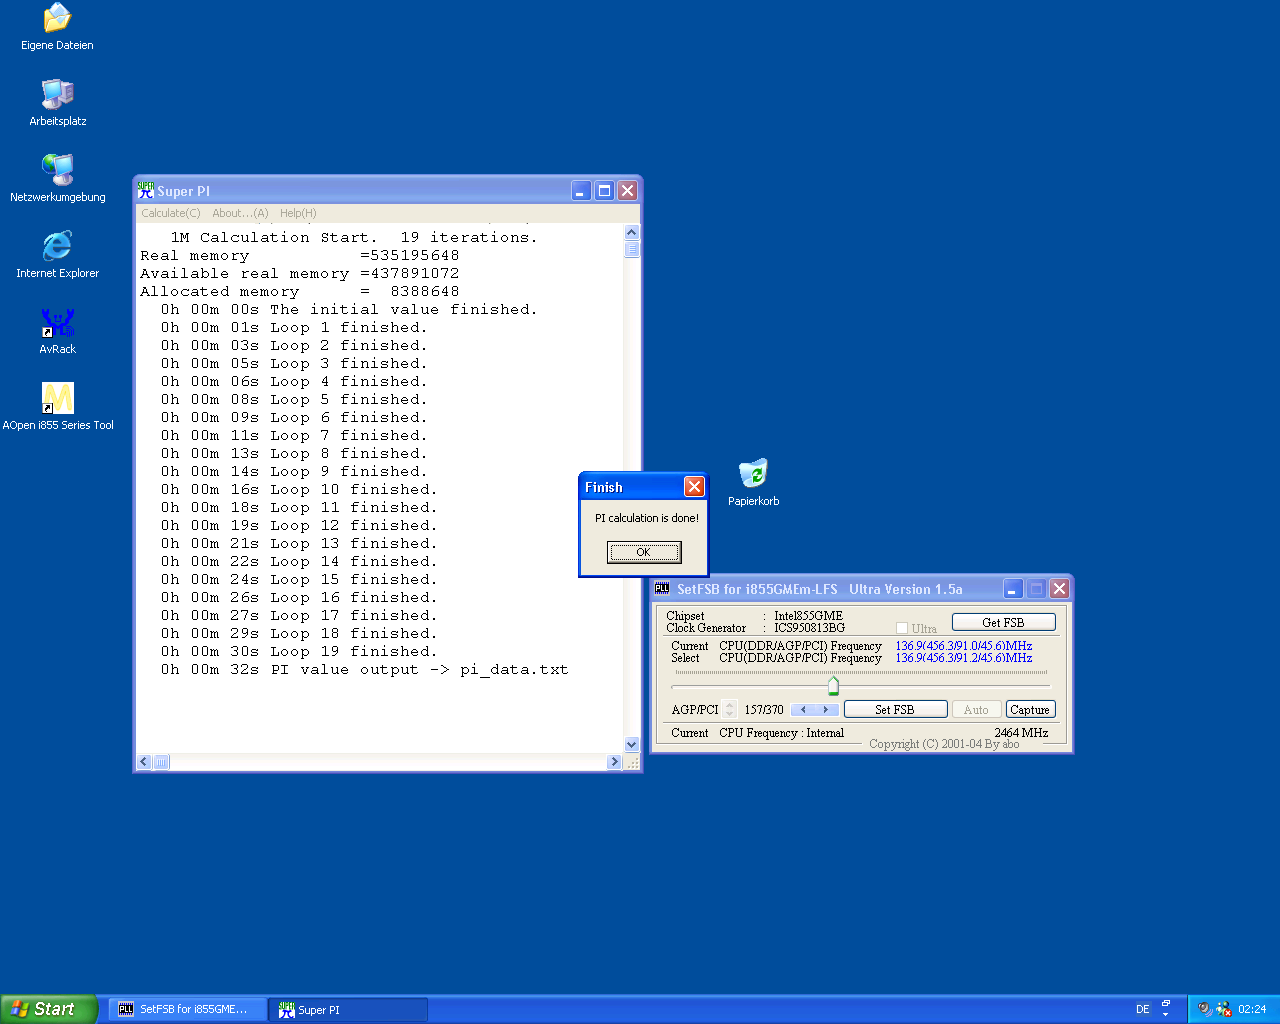Select the AOpen i855 Series Tool shortcut
This screenshot has width=1280, height=1024.
click(57, 398)
